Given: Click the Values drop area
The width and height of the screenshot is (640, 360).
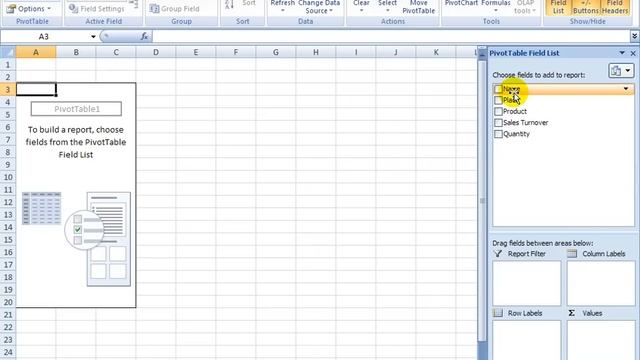Looking at the screenshot, I should coord(601,340).
